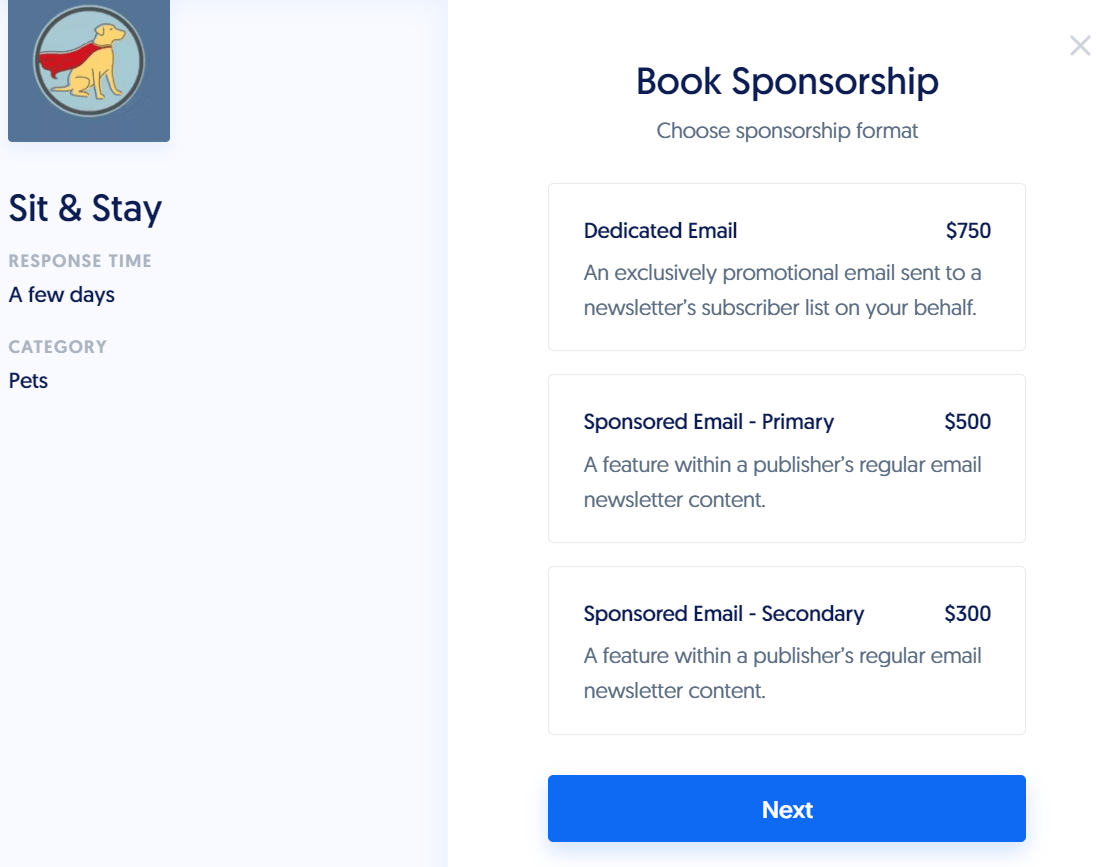Select the Dedicated Email sponsorship option

[786, 266]
